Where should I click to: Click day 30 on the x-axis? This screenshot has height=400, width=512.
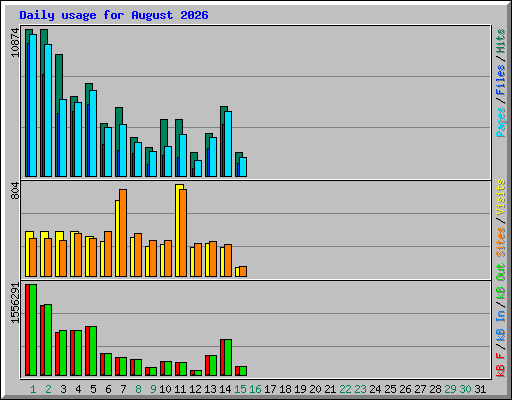[x=465, y=389]
